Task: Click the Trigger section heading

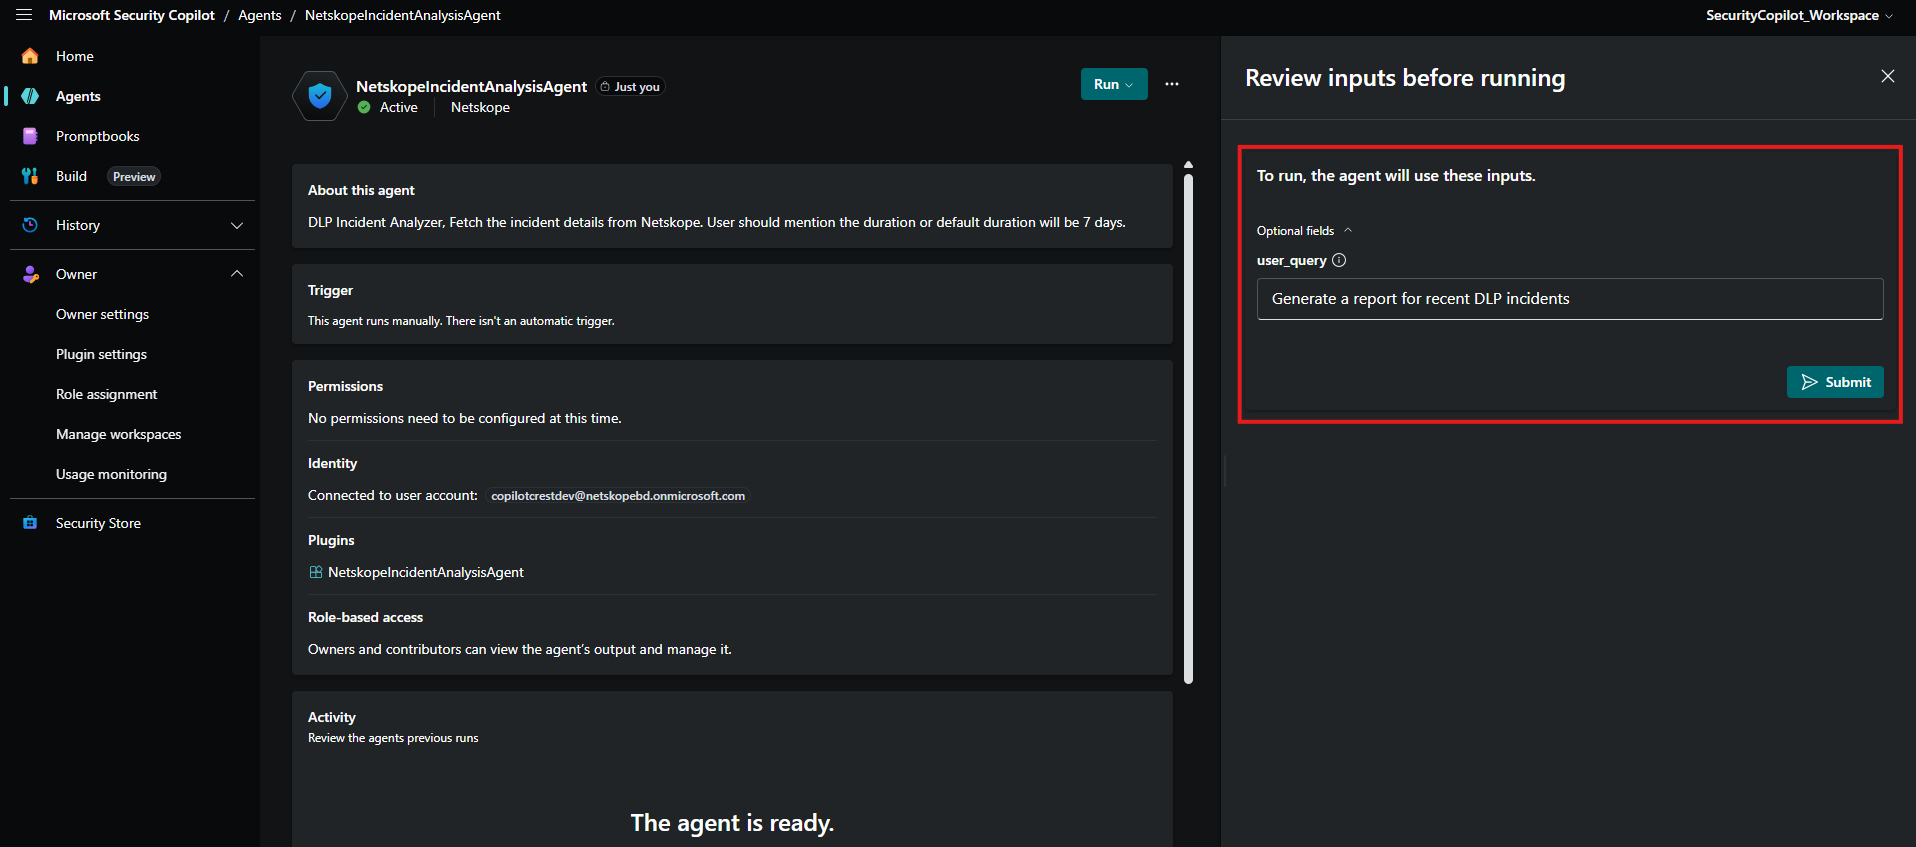Action: pyautogui.click(x=330, y=290)
